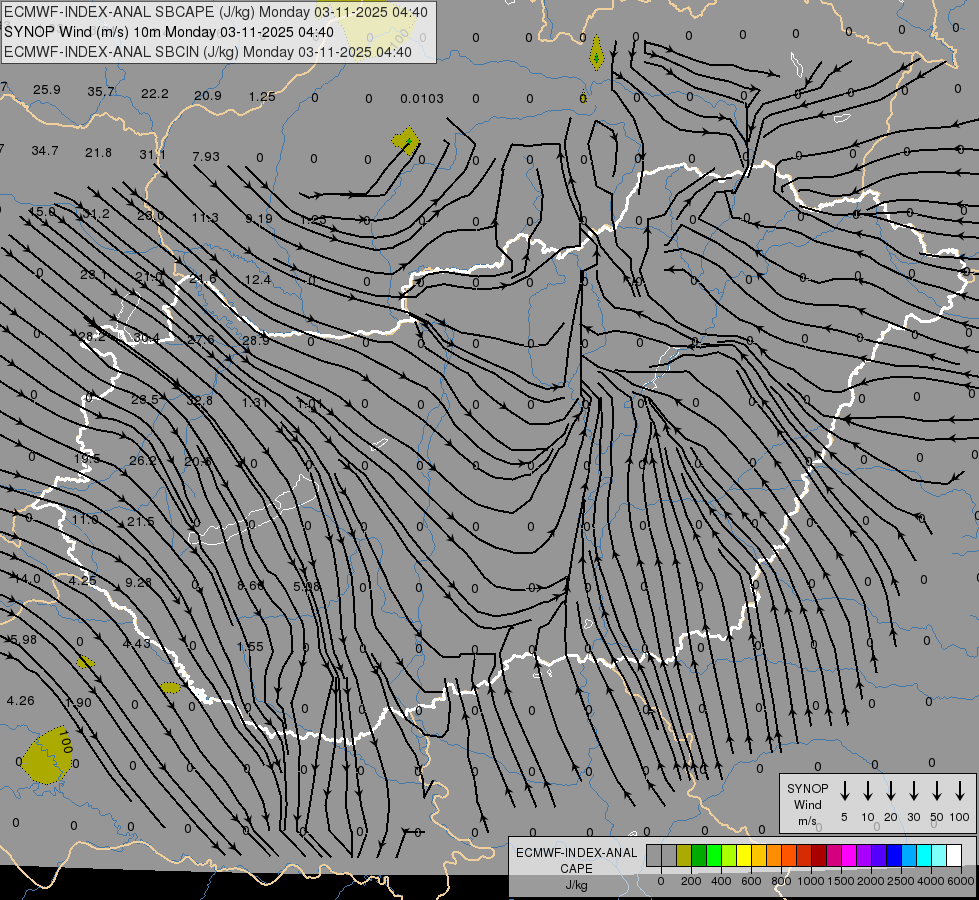Click the map value 12.4
The image size is (979, 900).
[x=257, y=280]
